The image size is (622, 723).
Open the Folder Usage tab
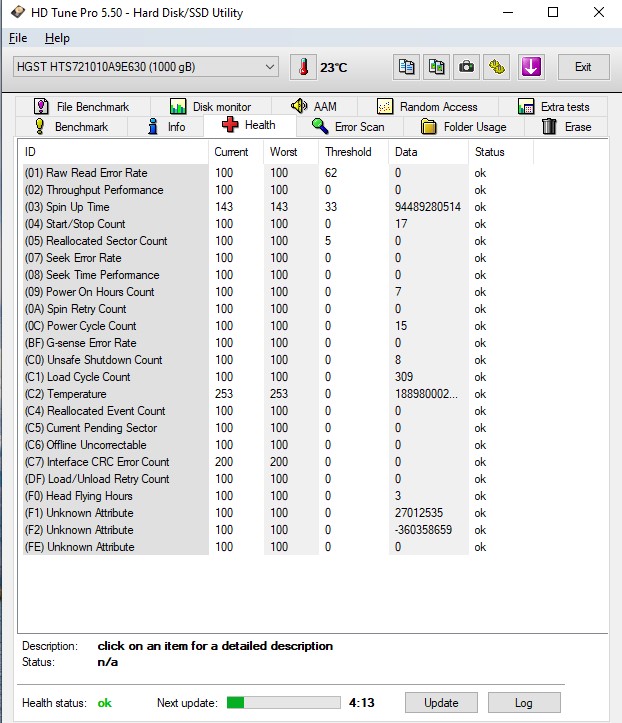click(x=463, y=126)
